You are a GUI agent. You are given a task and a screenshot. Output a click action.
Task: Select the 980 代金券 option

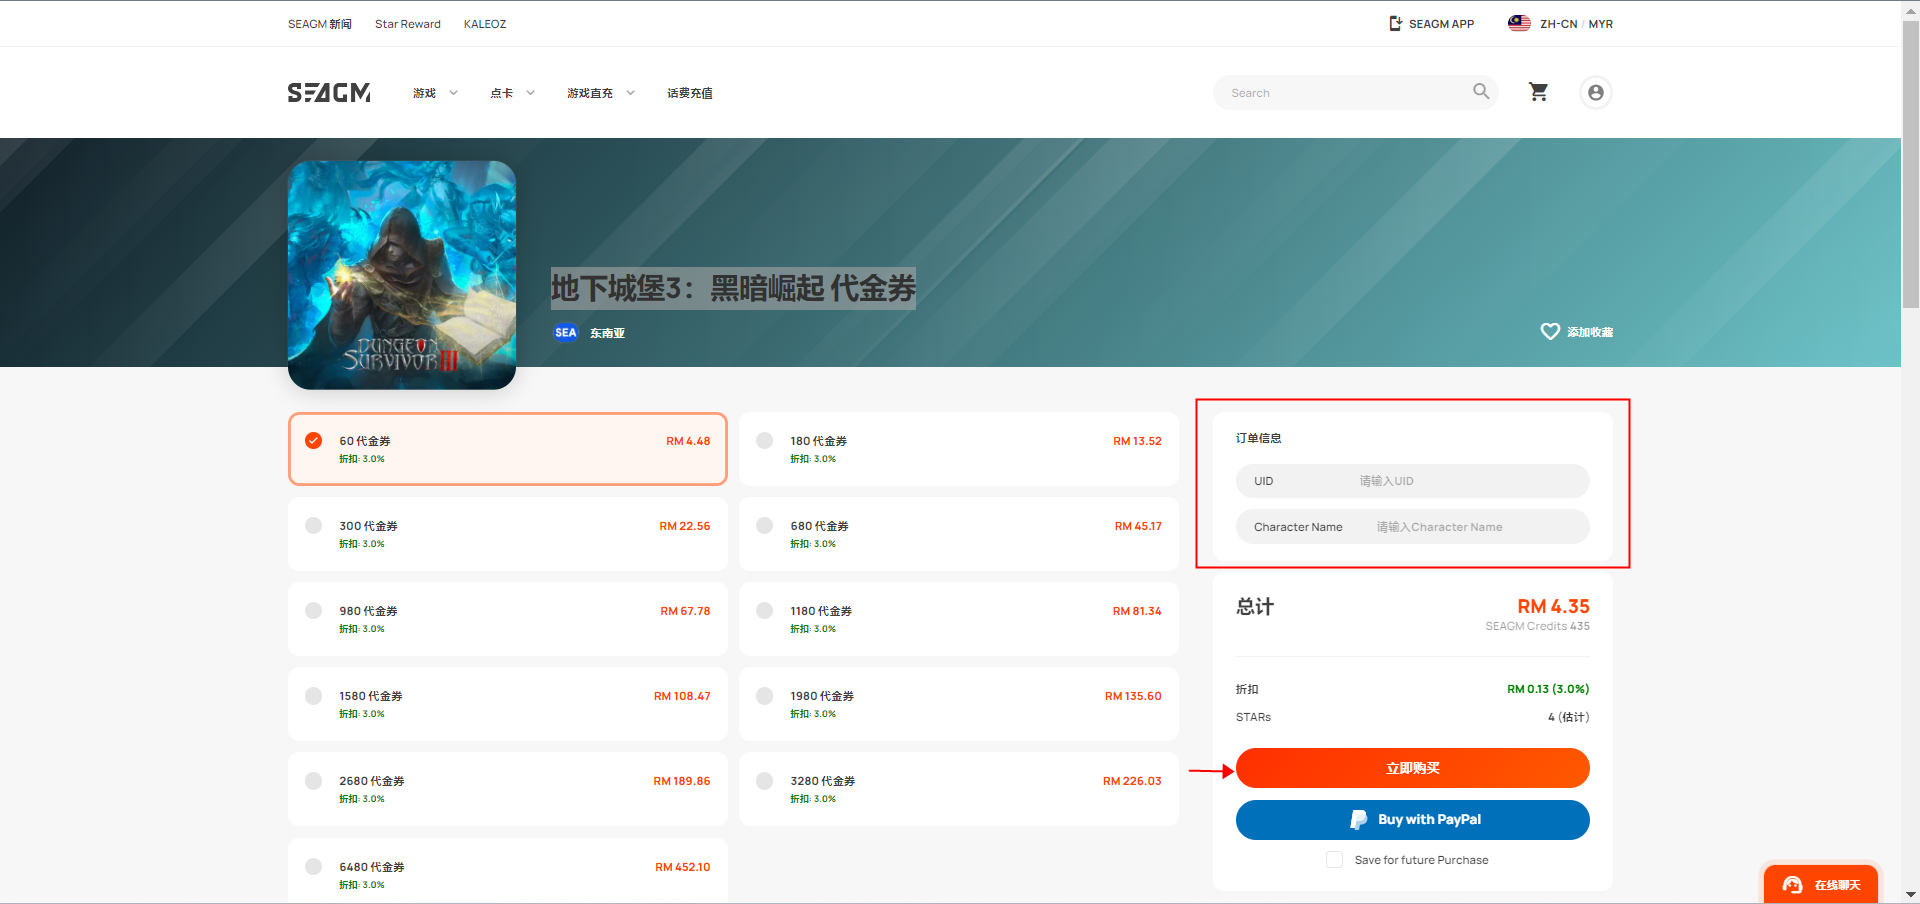click(508, 619)
